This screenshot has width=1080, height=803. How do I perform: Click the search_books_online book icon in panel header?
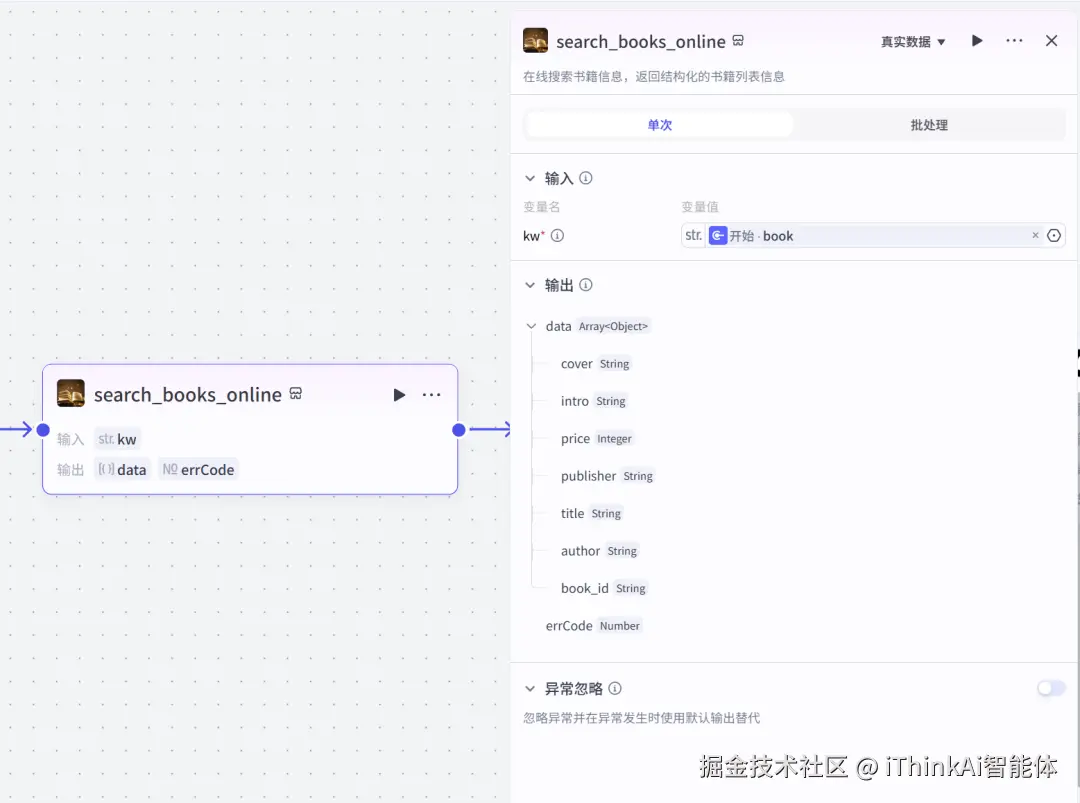(535, 41)
